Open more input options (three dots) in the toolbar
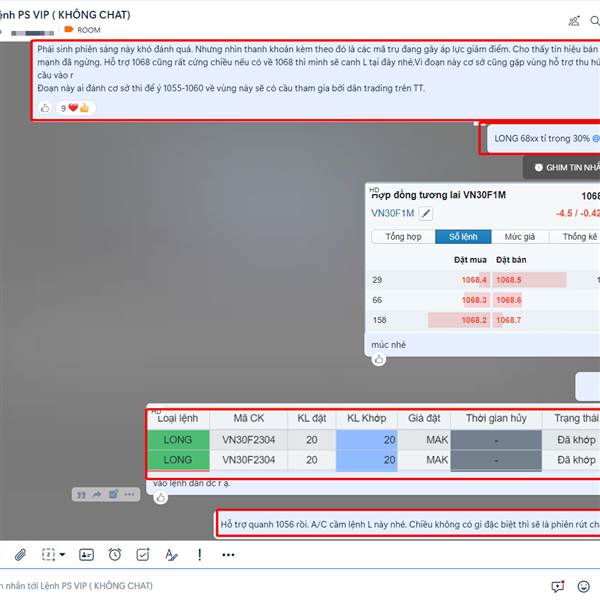The height and width of the screenshot is (600, 600). tap(228, 554)
